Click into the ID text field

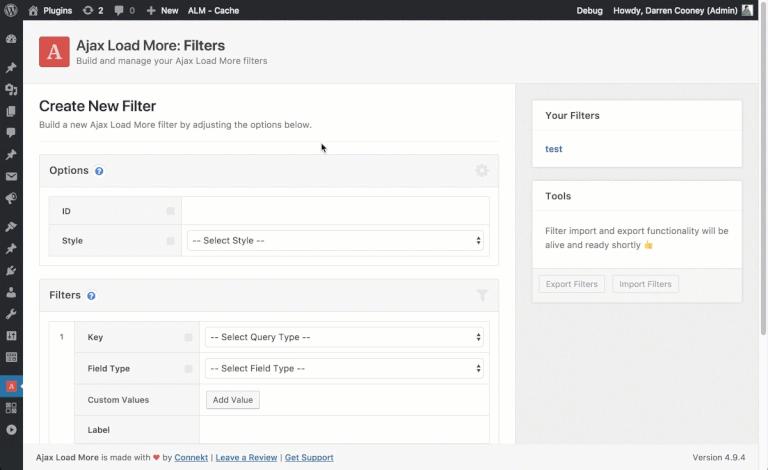(335, 211)
